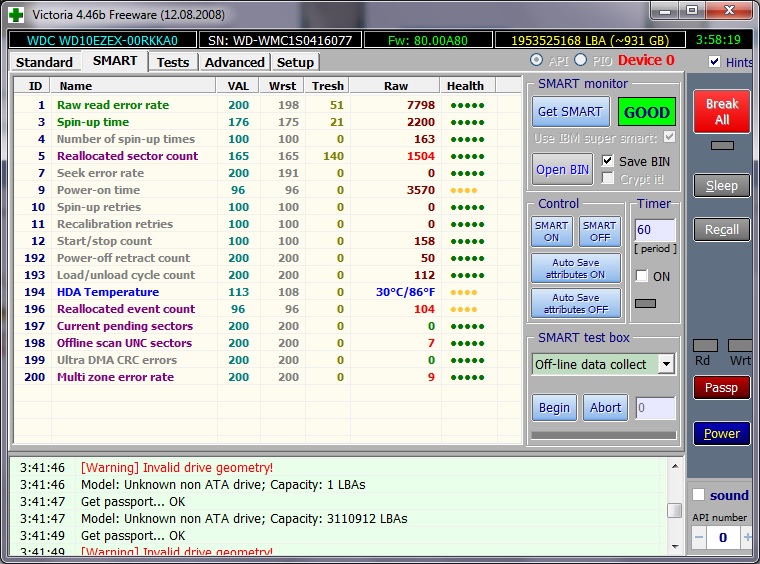Select the Power-on time row

[268, 189]
